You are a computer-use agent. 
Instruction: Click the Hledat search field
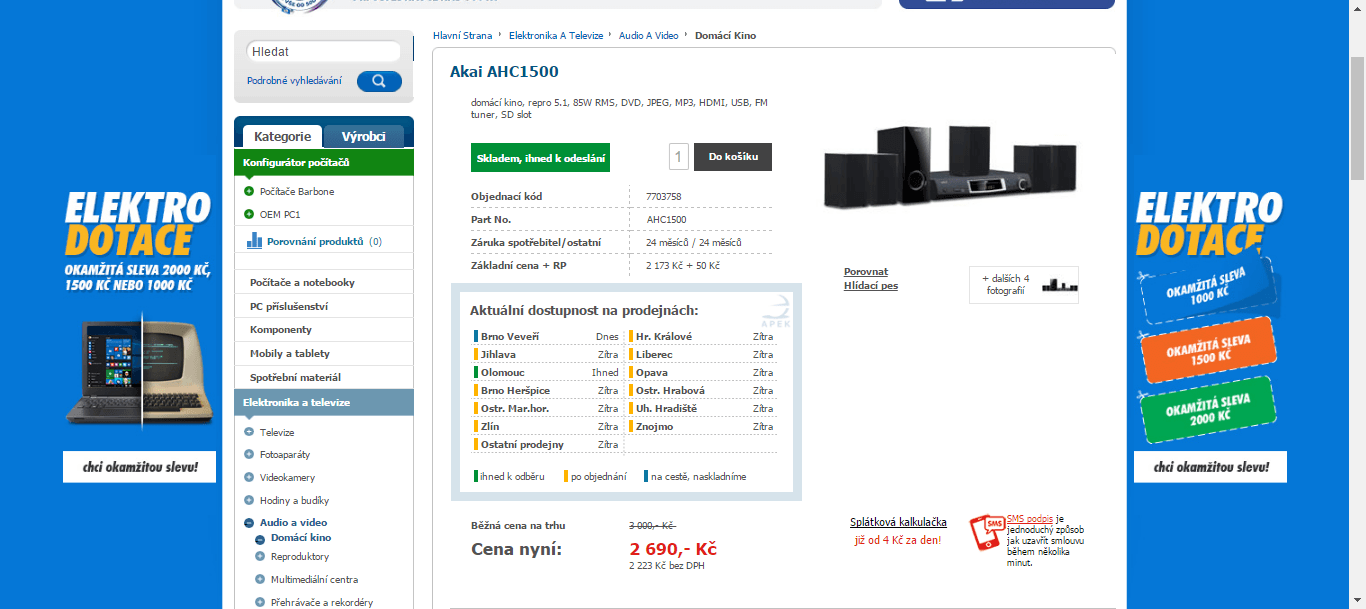pos(323,51)
